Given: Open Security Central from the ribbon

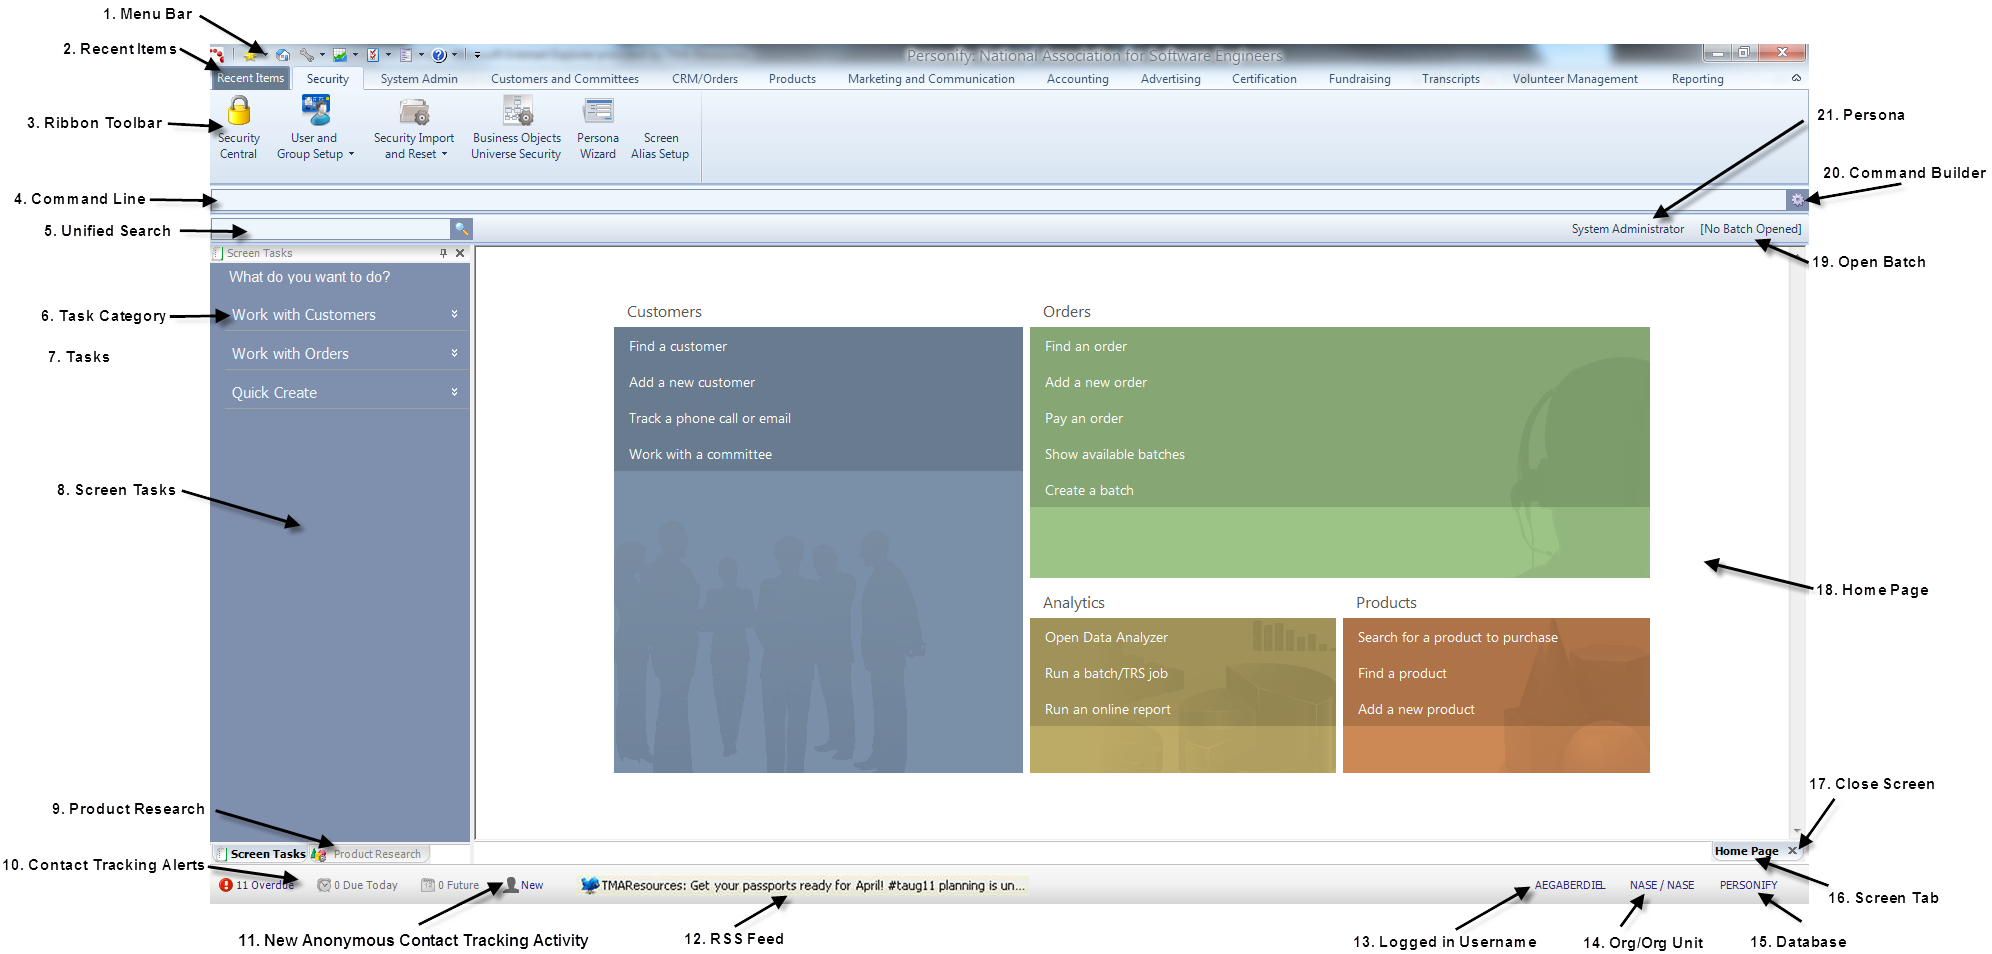Looking at the screenshot, I should pyautogui.click(x=239, y=126).
